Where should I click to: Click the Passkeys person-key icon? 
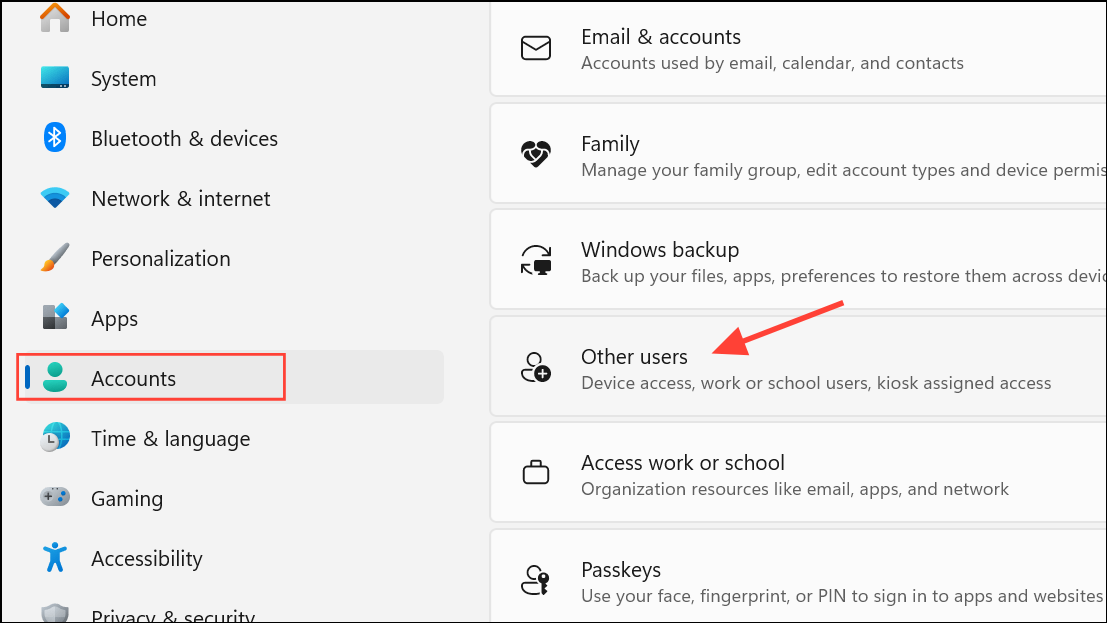pyautogui.click(x=535, y=580)
